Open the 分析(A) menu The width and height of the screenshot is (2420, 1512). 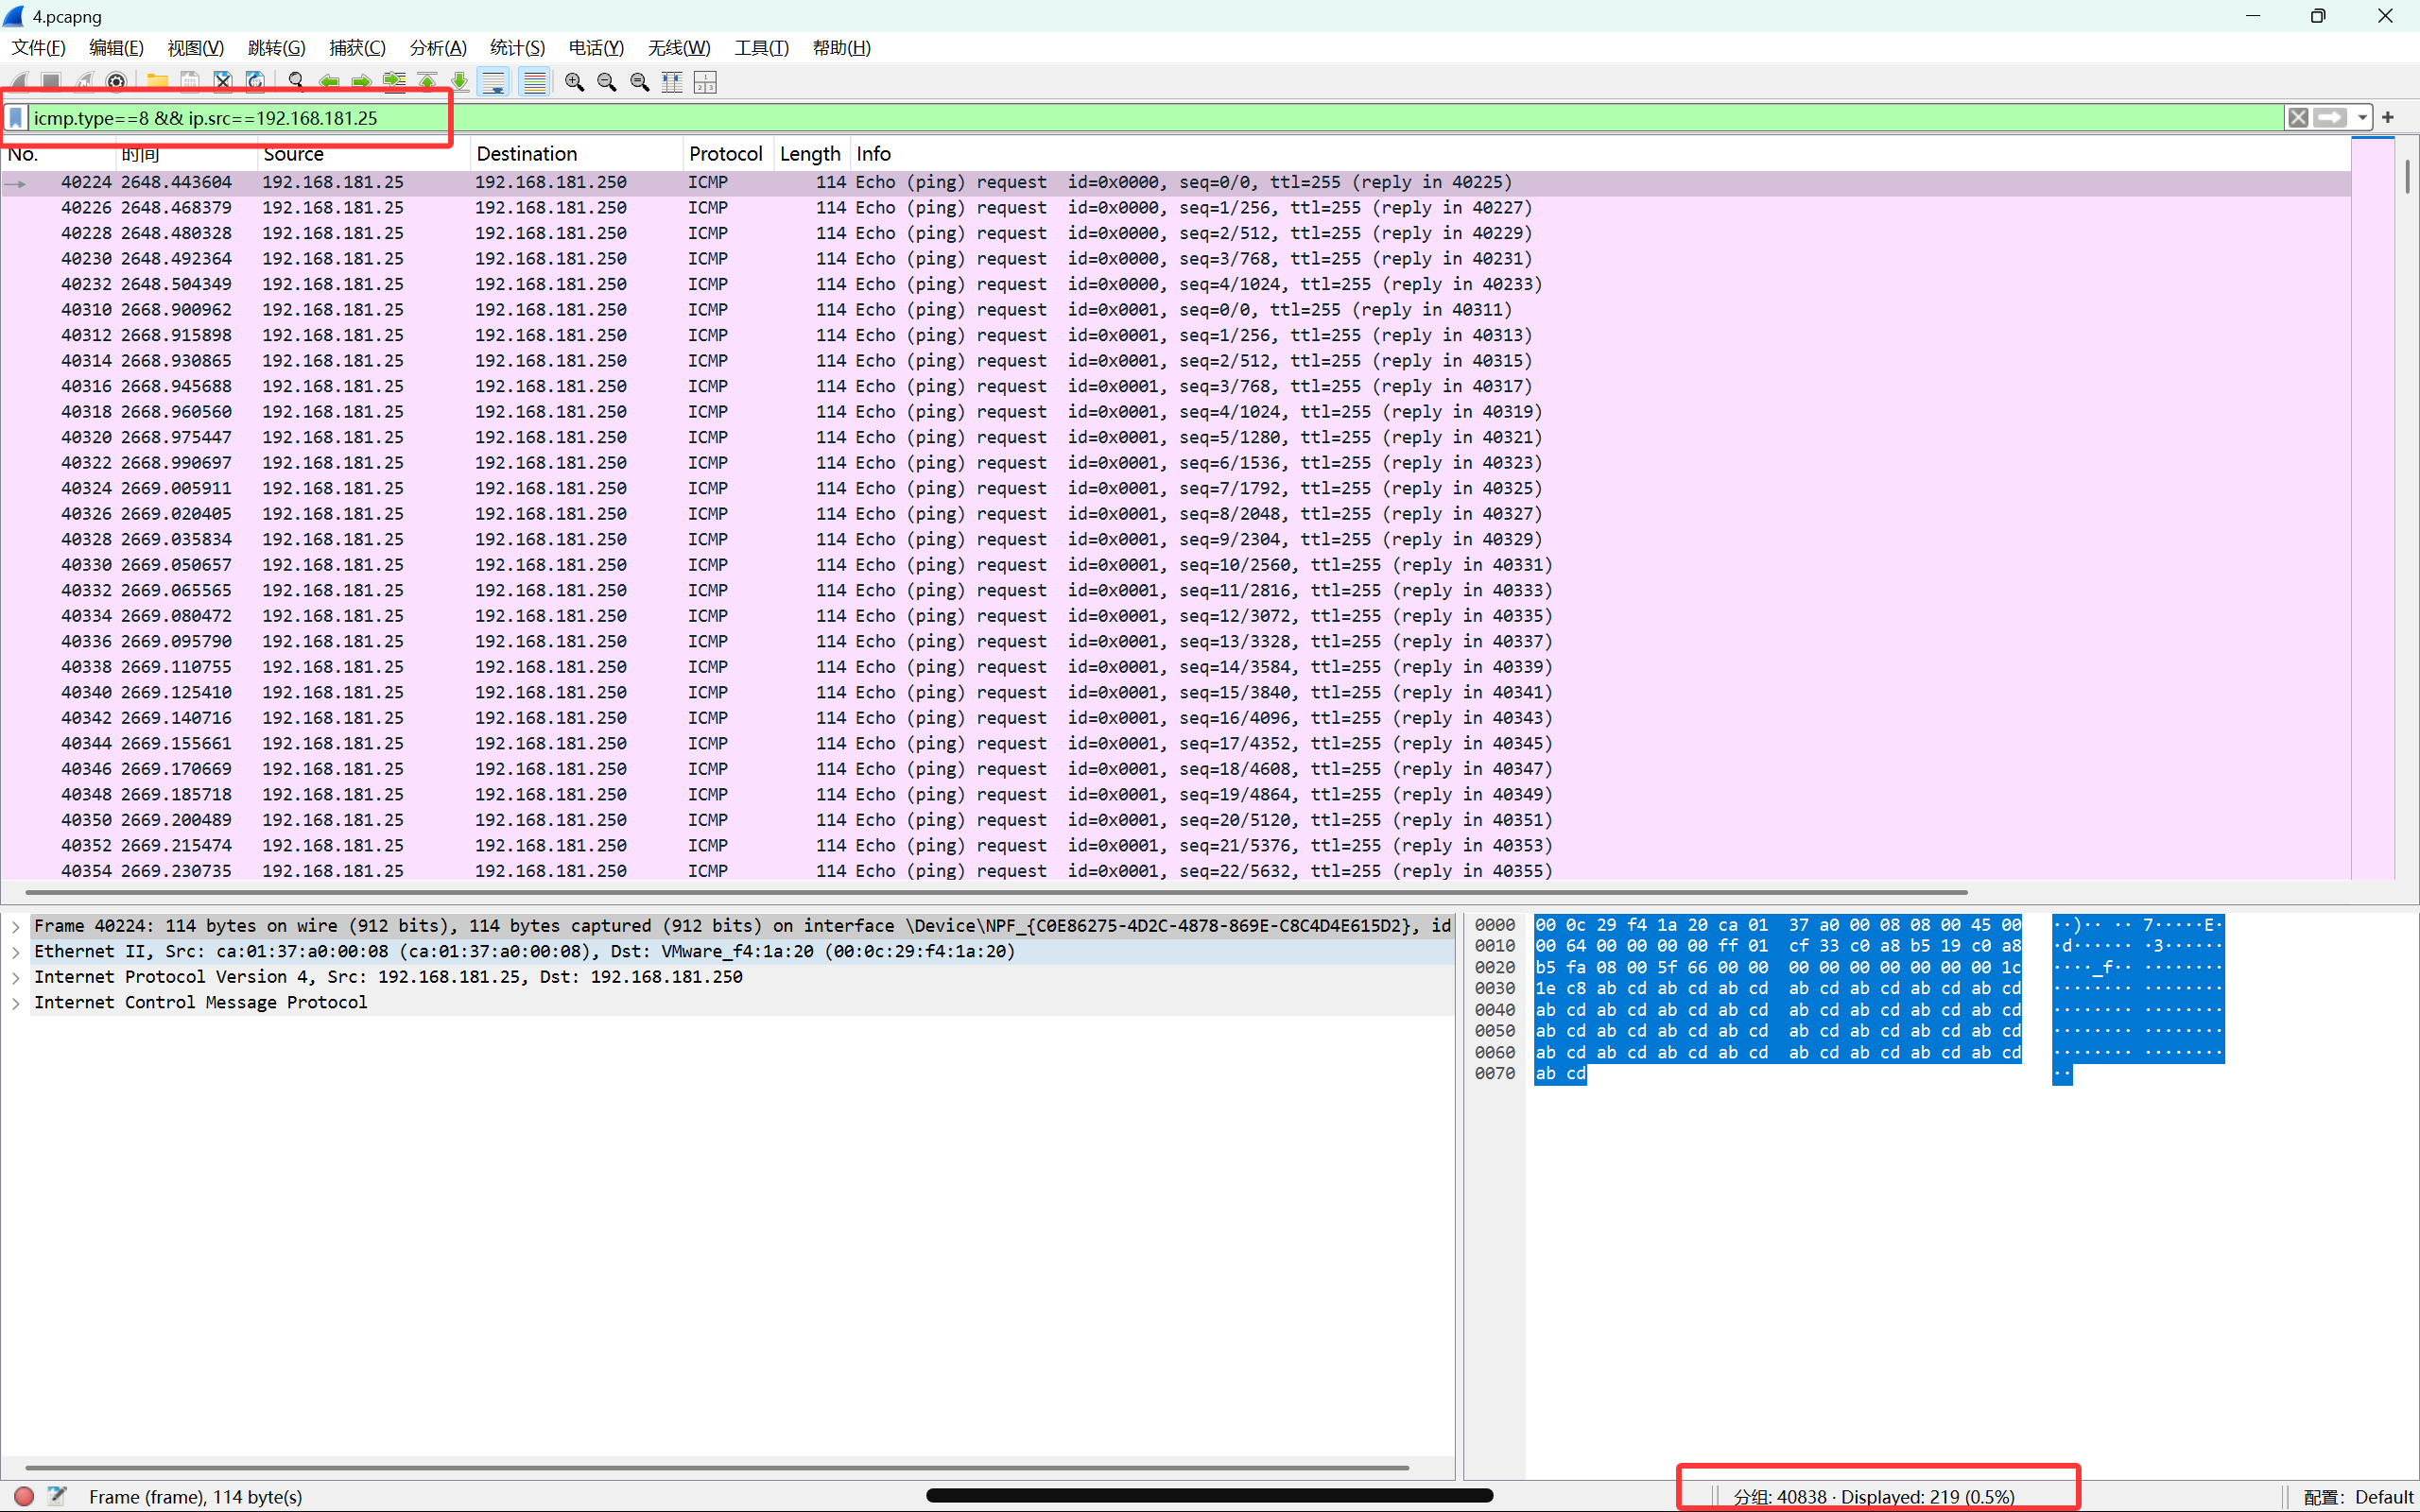click(437, 48)
